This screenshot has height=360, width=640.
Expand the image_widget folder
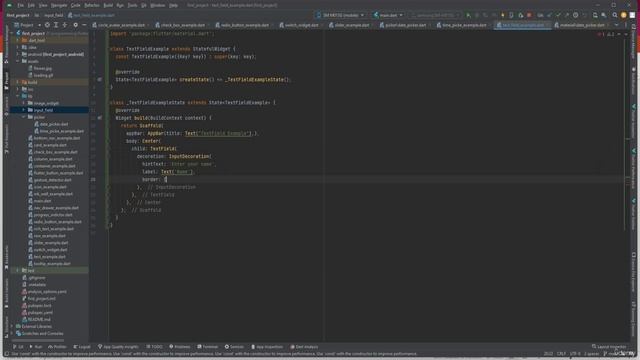pyautogui.click(x=24, y=103)
